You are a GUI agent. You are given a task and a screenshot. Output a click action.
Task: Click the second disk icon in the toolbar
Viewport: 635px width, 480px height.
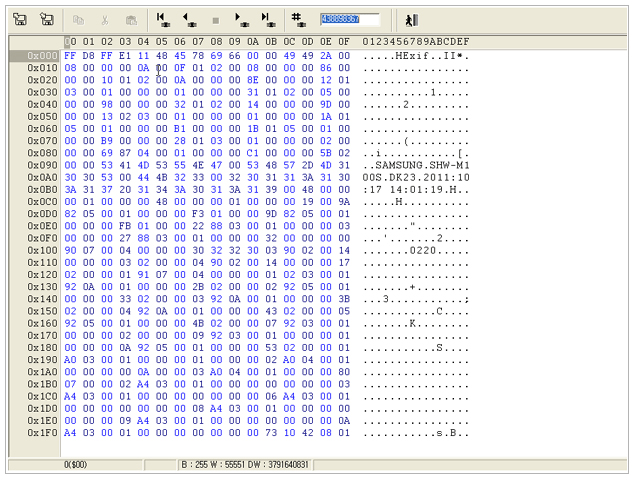(46, 19)
